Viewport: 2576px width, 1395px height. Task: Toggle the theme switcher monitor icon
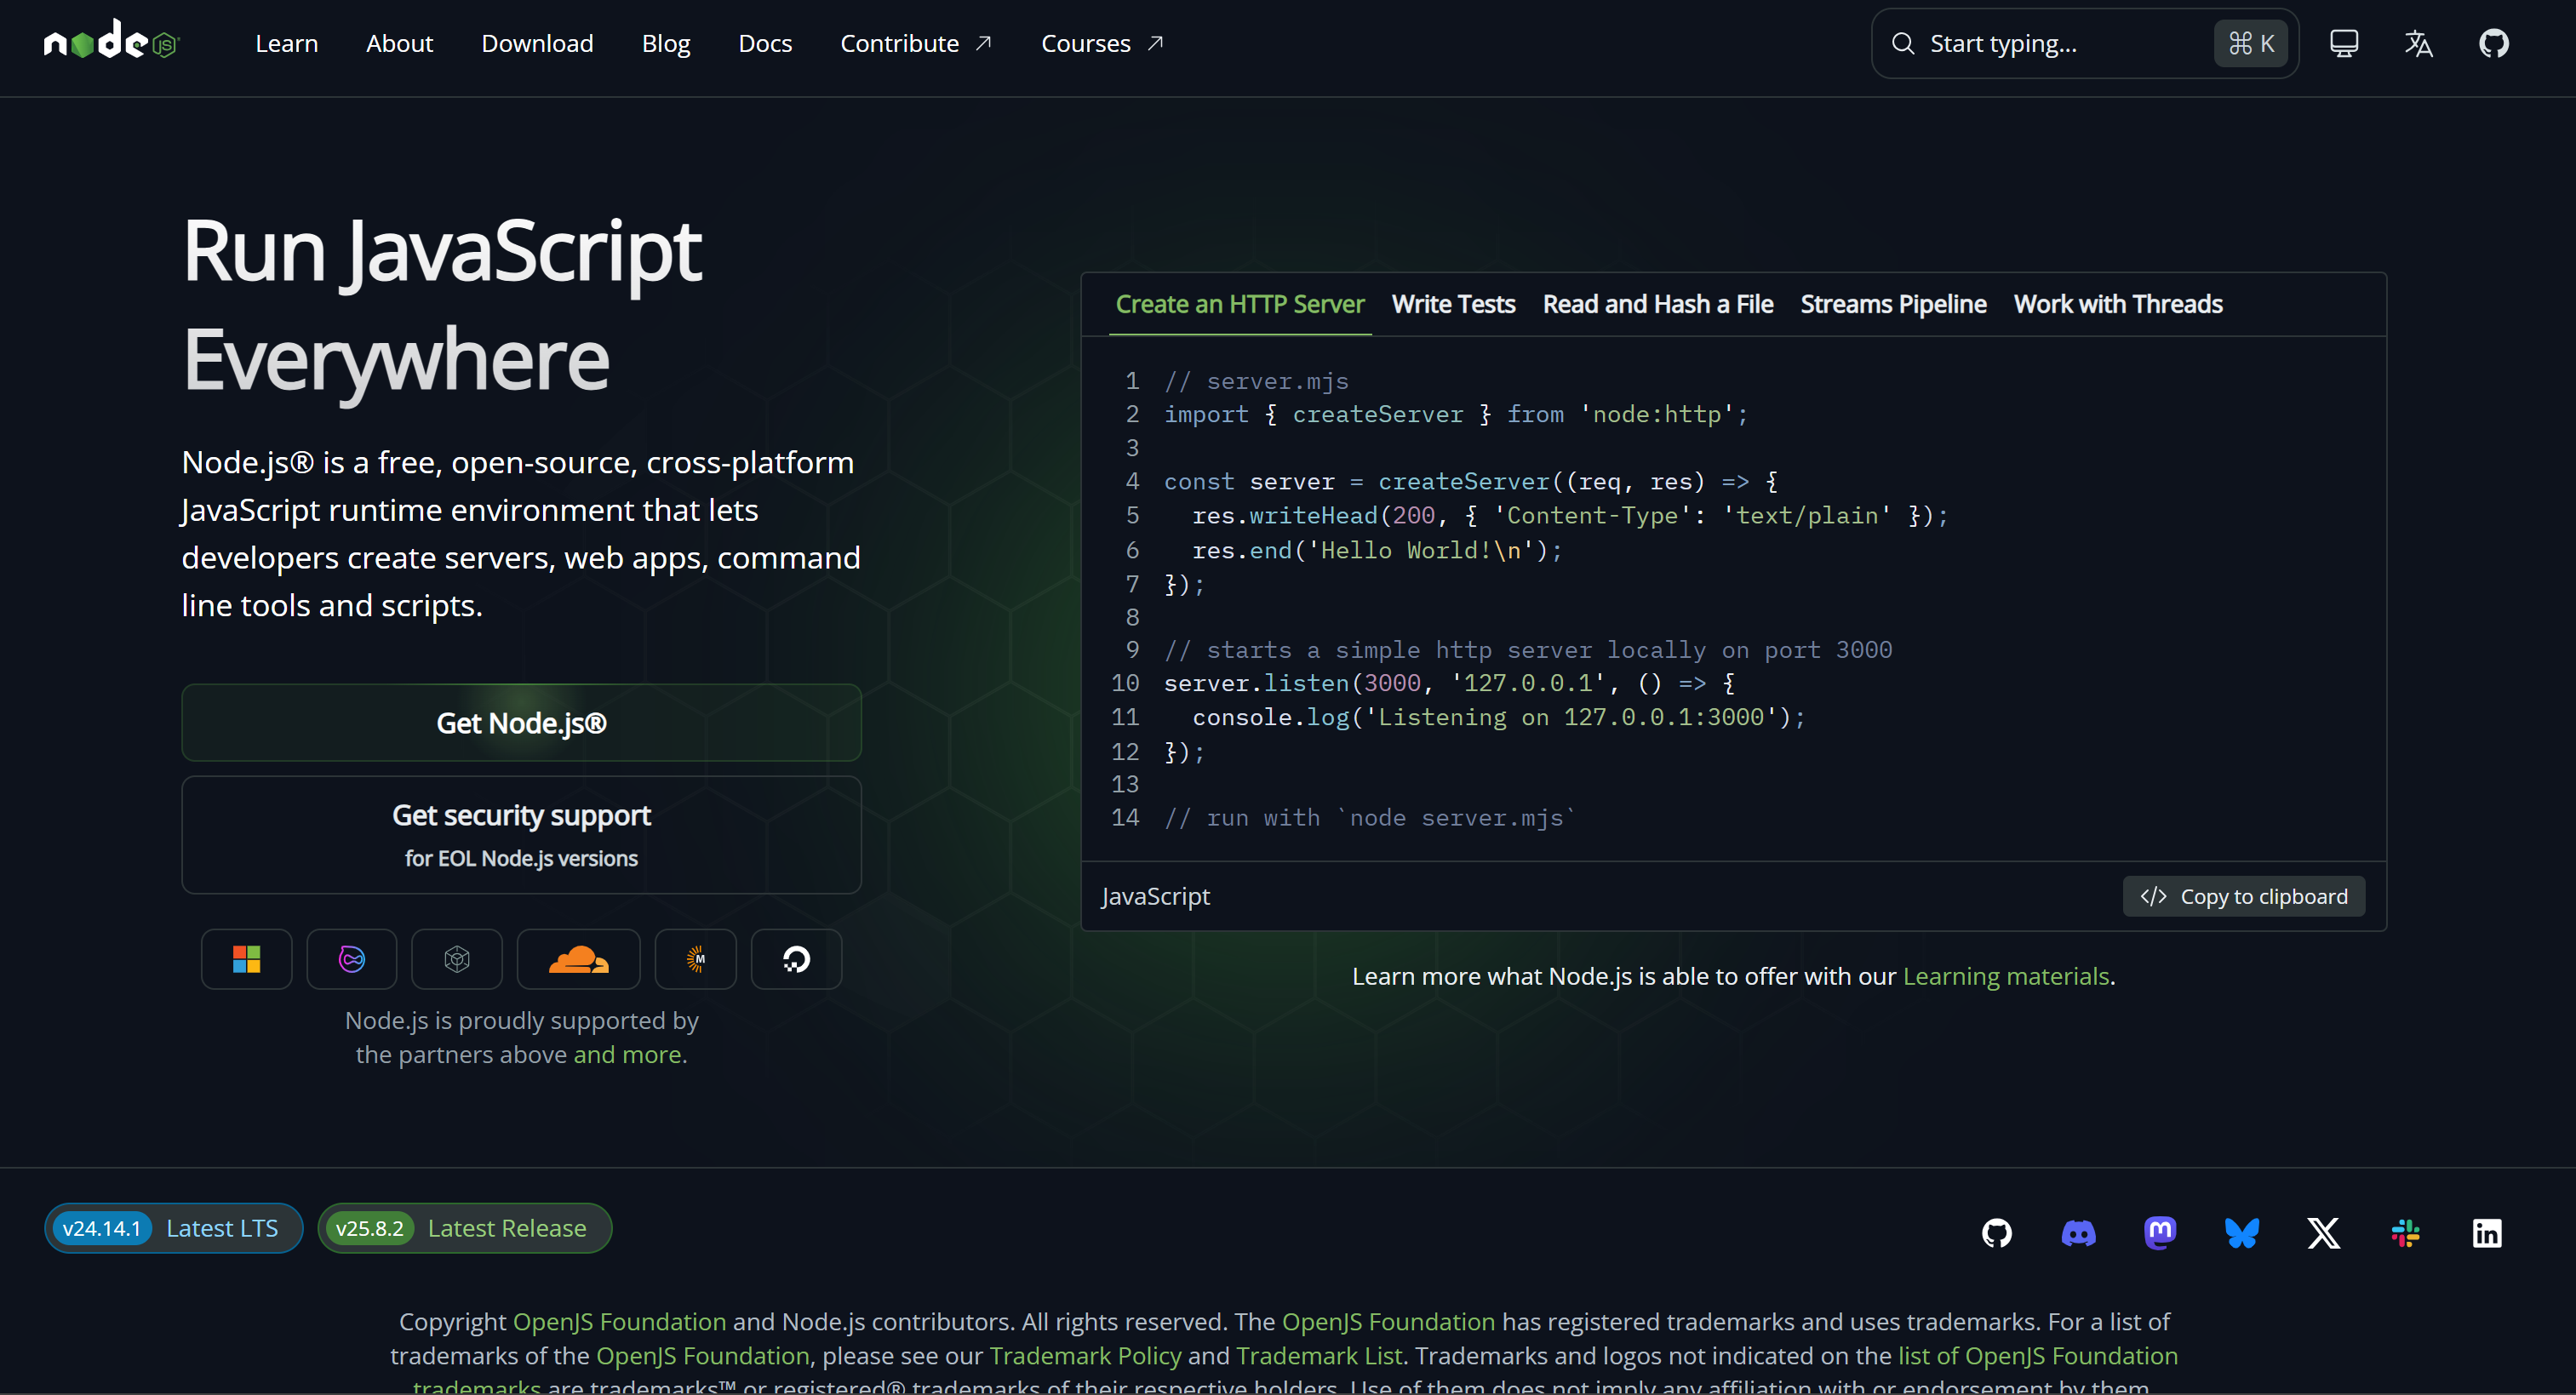2343,43
